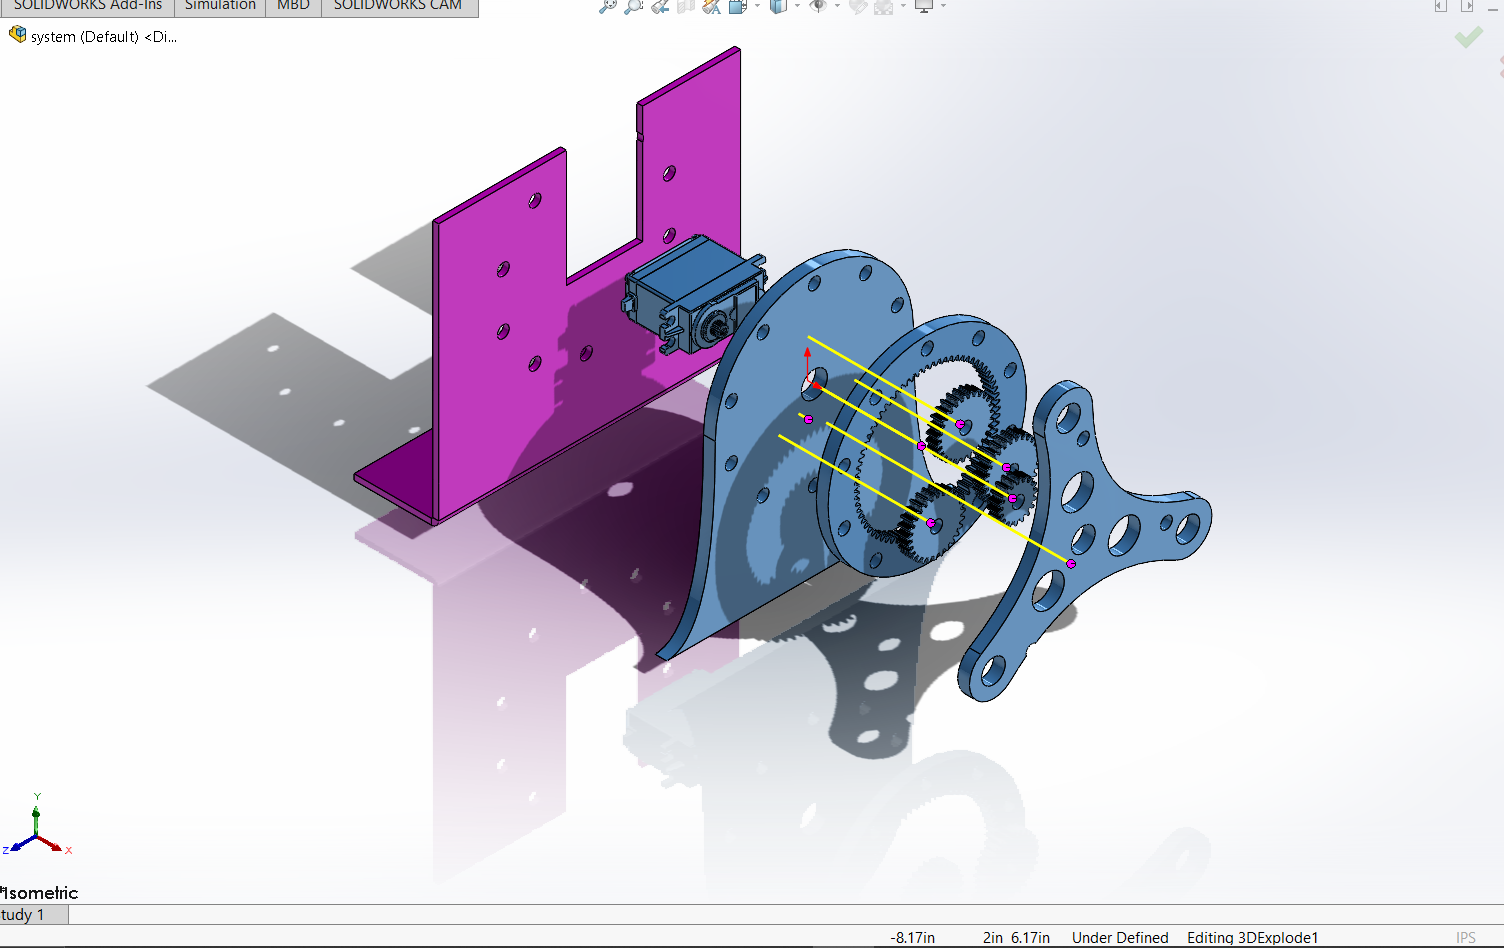
Task: Click the Edit Appearance icon
Action: [858, 5]
